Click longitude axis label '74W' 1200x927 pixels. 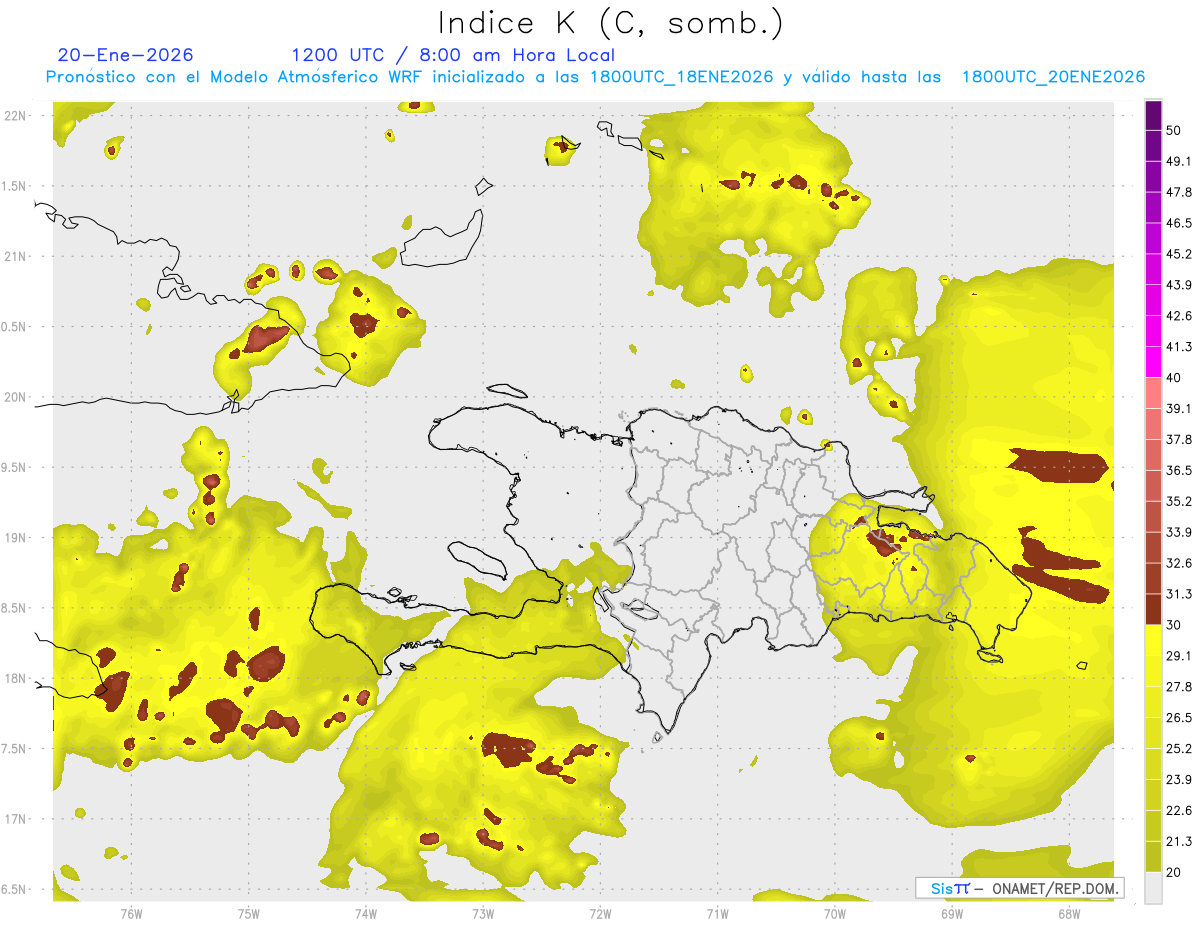click(x=365, y=914)
